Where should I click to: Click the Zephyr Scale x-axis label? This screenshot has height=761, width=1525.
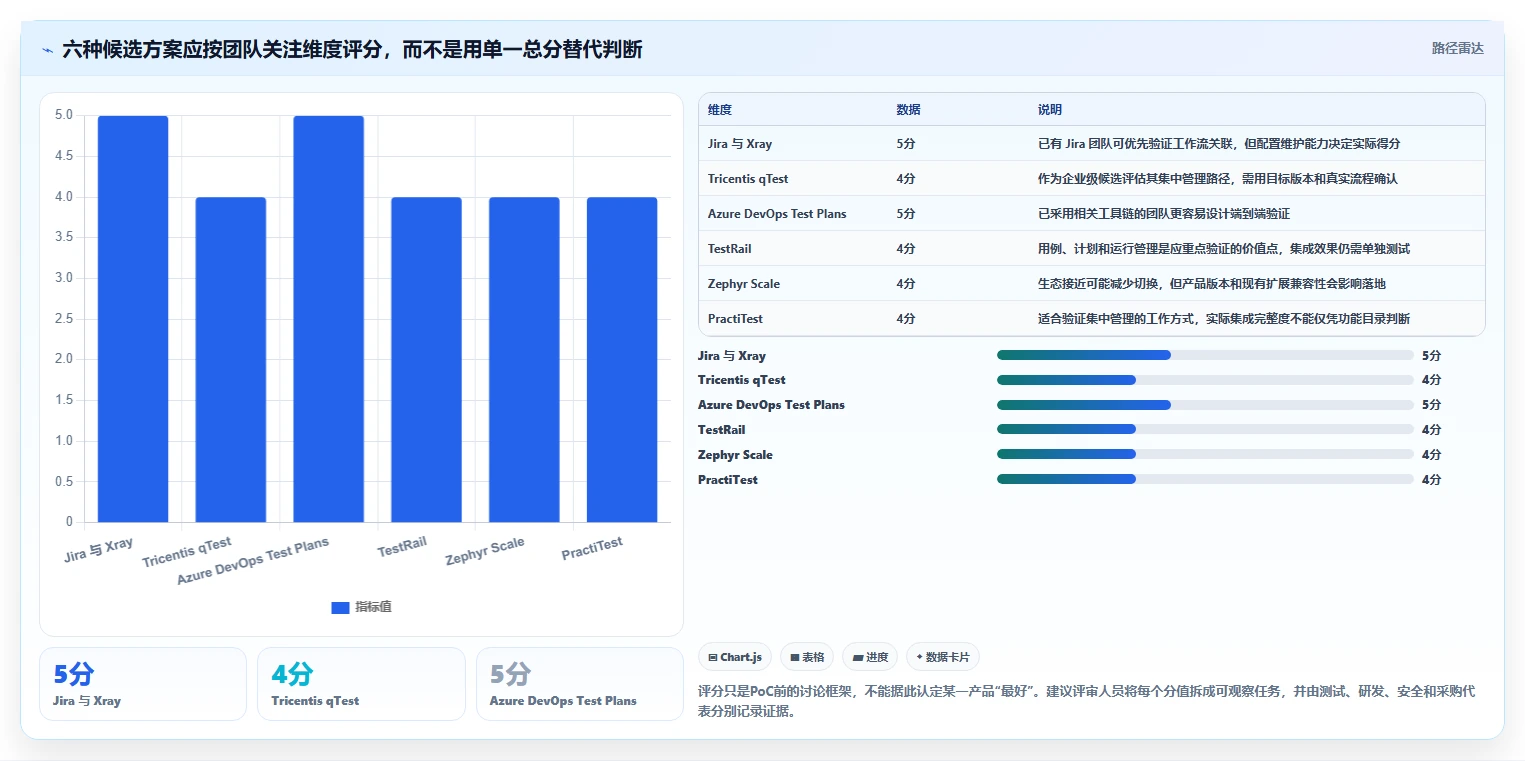pos(485,551)
